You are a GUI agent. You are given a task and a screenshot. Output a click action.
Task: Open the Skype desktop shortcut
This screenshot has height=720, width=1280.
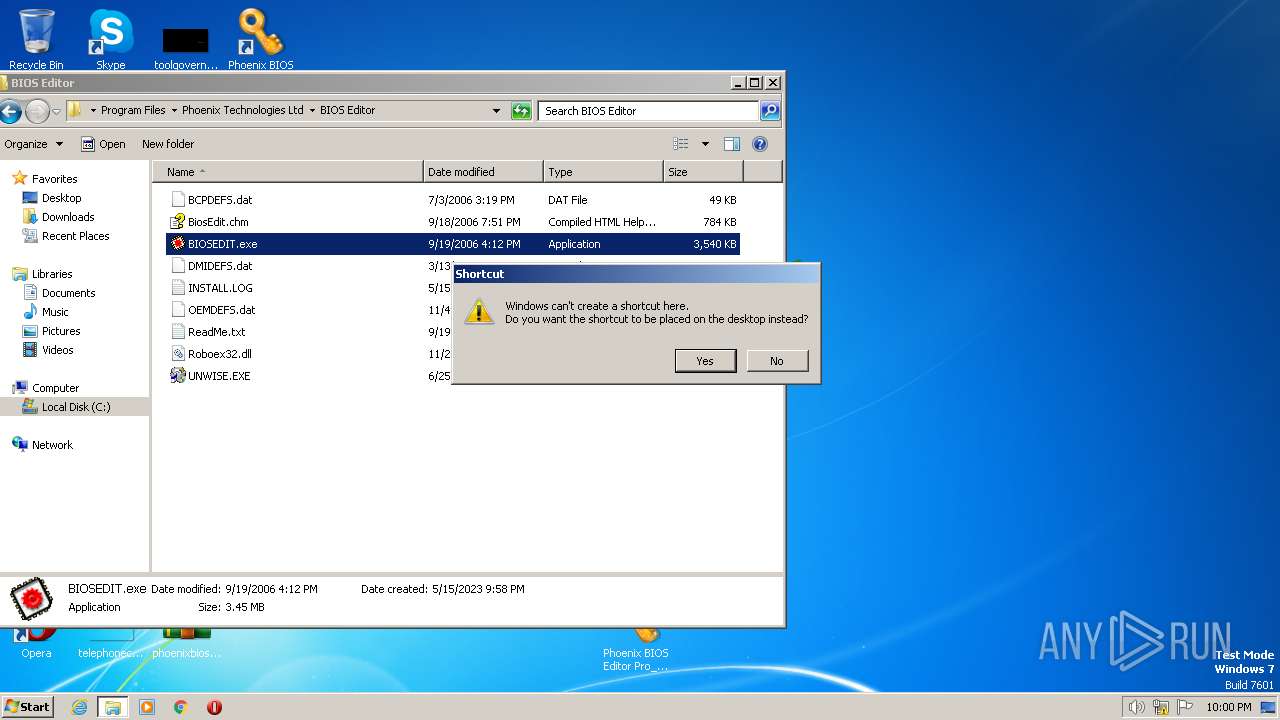pos(110,38)
